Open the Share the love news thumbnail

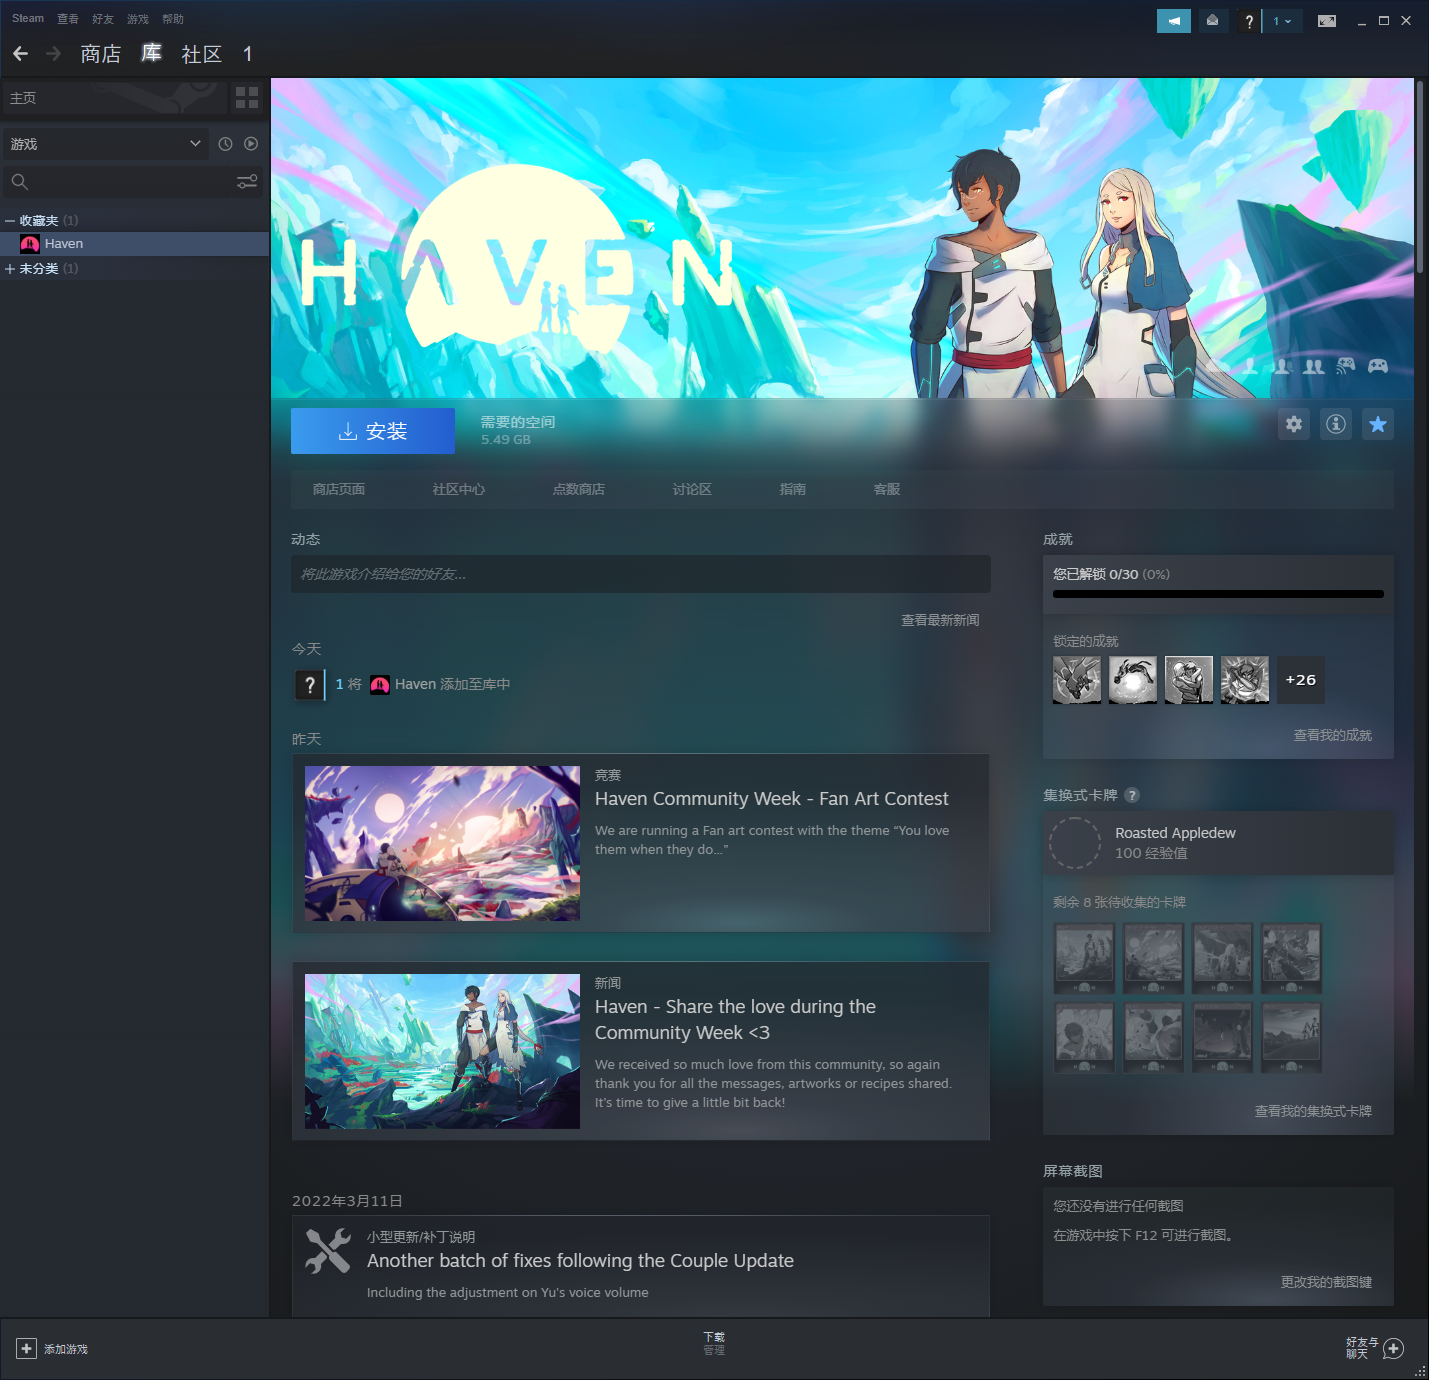coord(442,1051)
